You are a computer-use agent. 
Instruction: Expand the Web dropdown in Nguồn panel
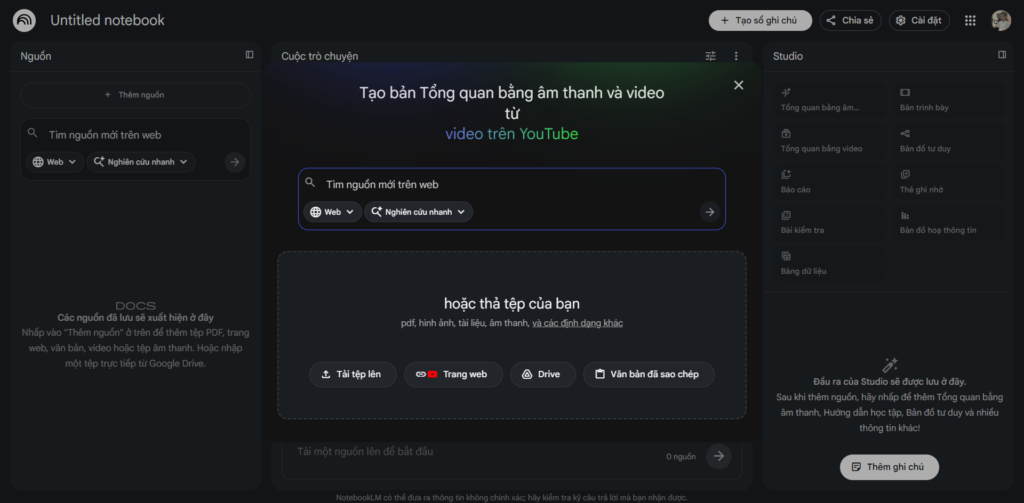56,162
